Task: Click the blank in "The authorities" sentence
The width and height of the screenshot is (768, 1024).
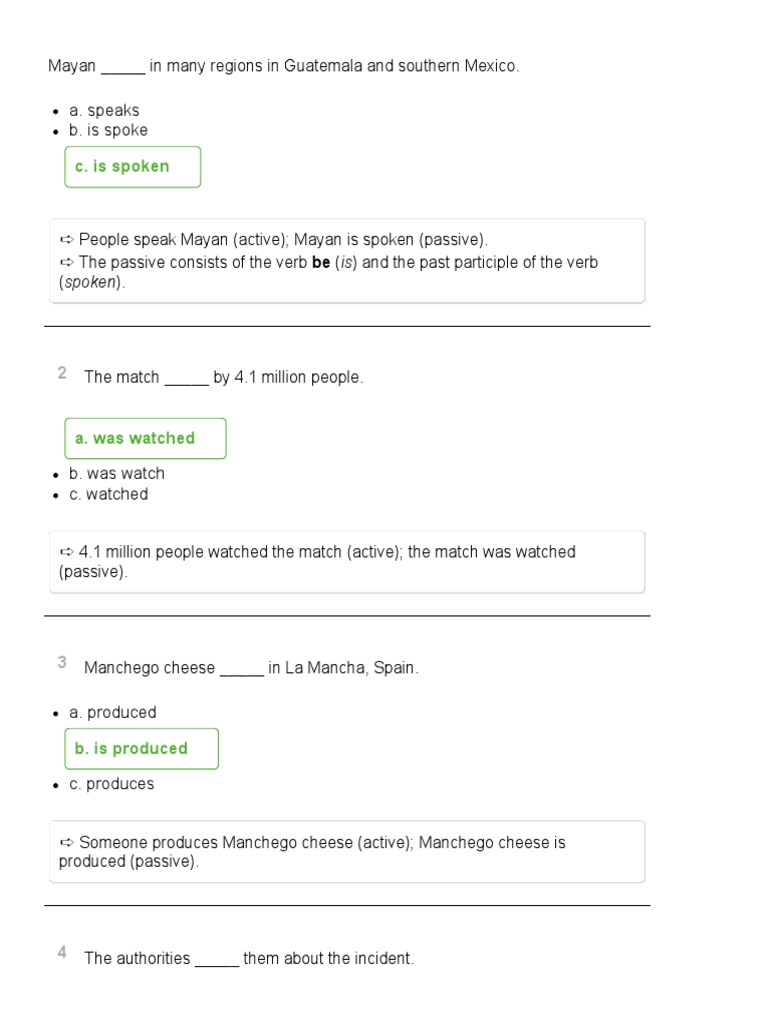Action: pos(216,960)
